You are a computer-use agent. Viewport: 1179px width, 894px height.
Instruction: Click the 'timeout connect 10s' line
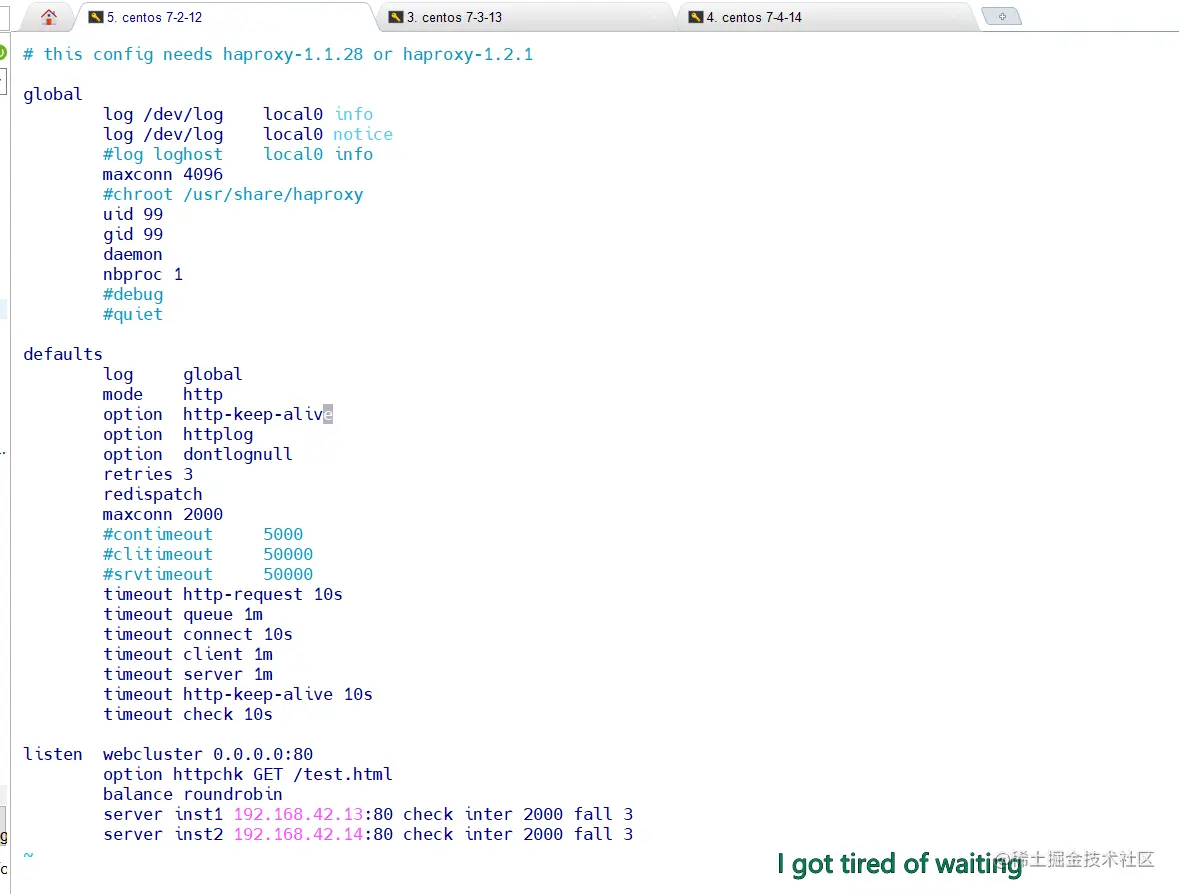198,635
